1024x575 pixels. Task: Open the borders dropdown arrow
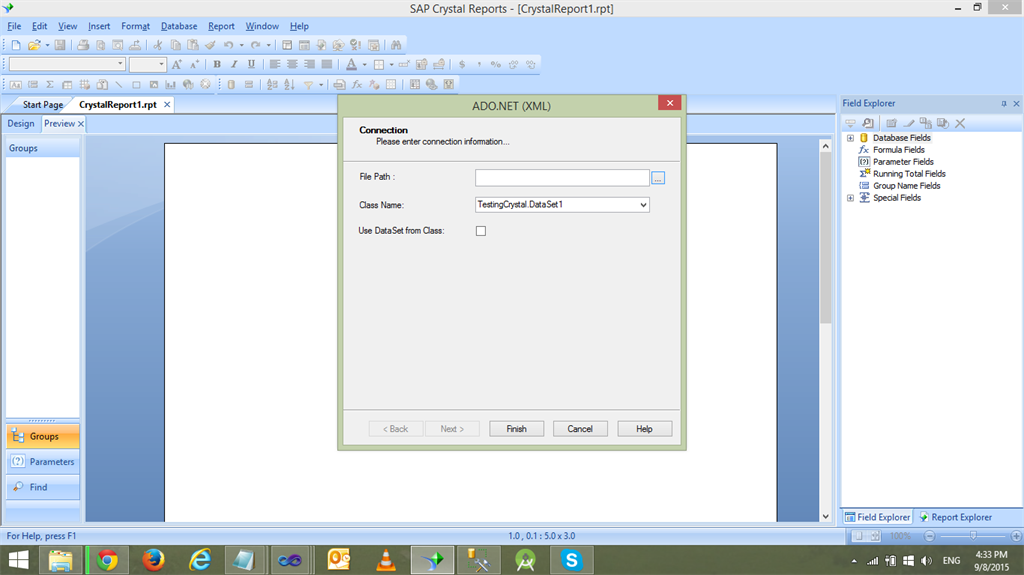(391, 64)
